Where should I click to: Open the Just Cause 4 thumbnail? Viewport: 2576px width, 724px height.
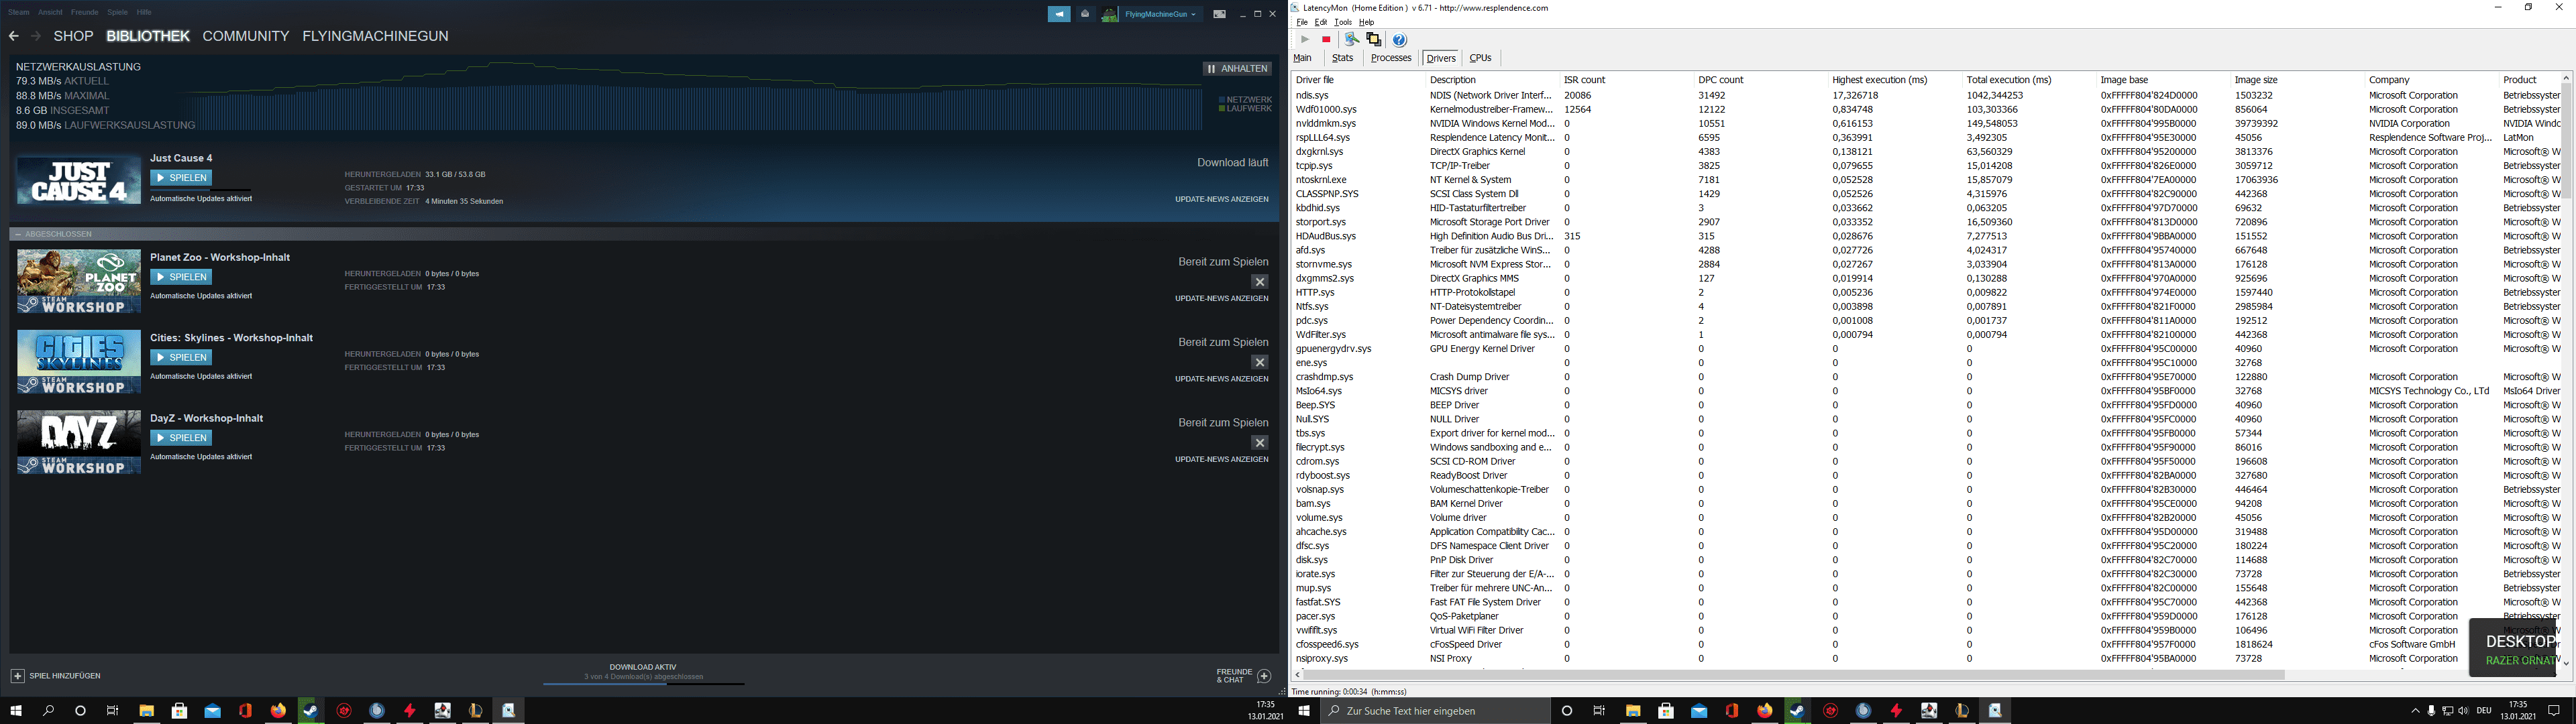(x=79, y=180)
